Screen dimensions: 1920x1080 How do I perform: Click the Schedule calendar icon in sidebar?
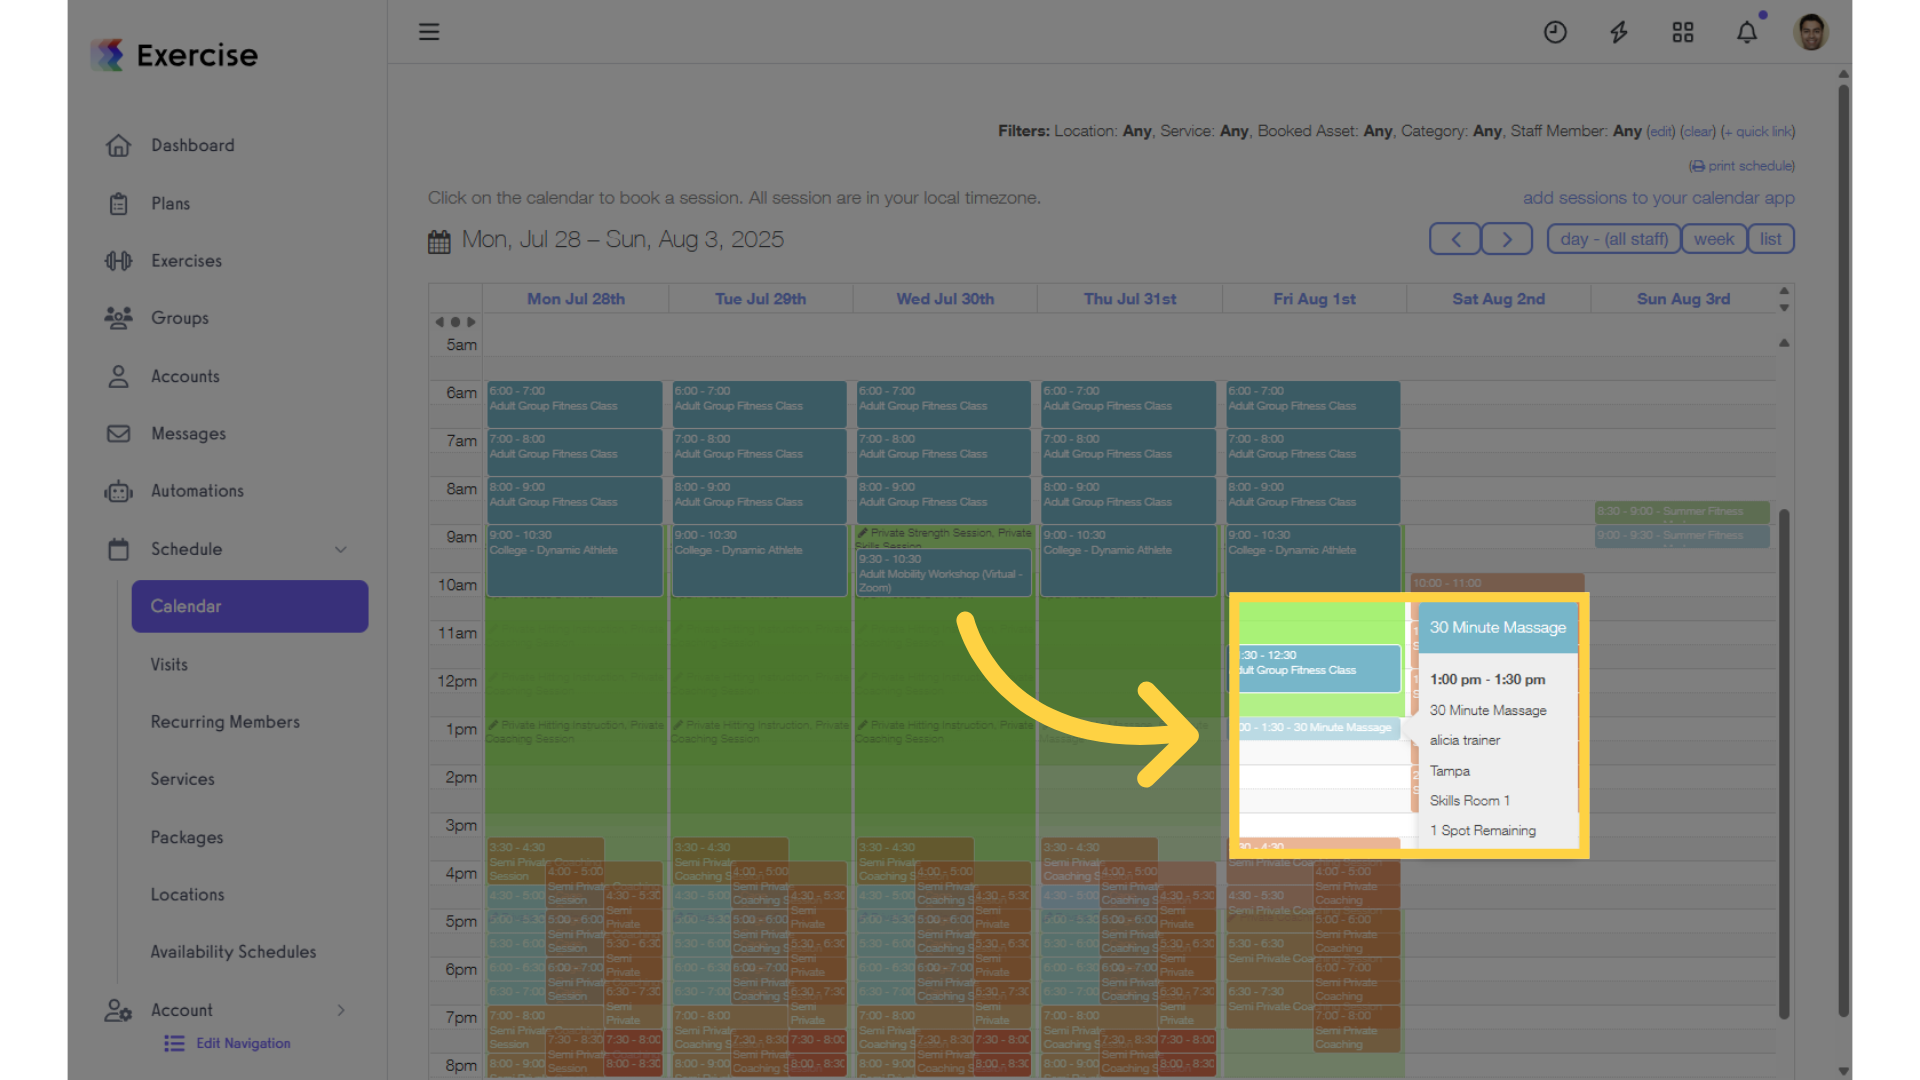pyautogui.click(x=118, y=549)
